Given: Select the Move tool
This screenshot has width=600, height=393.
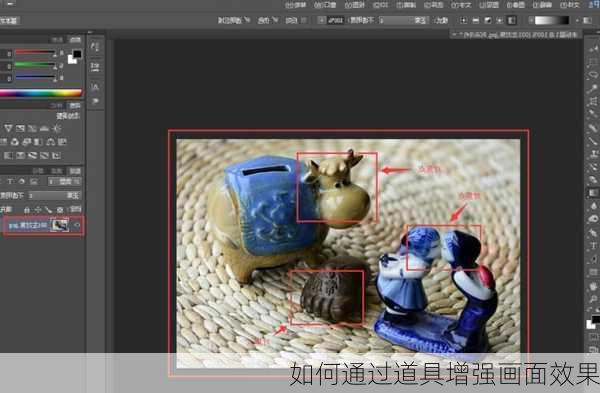Looking at the screenshot, I should 593,48.
